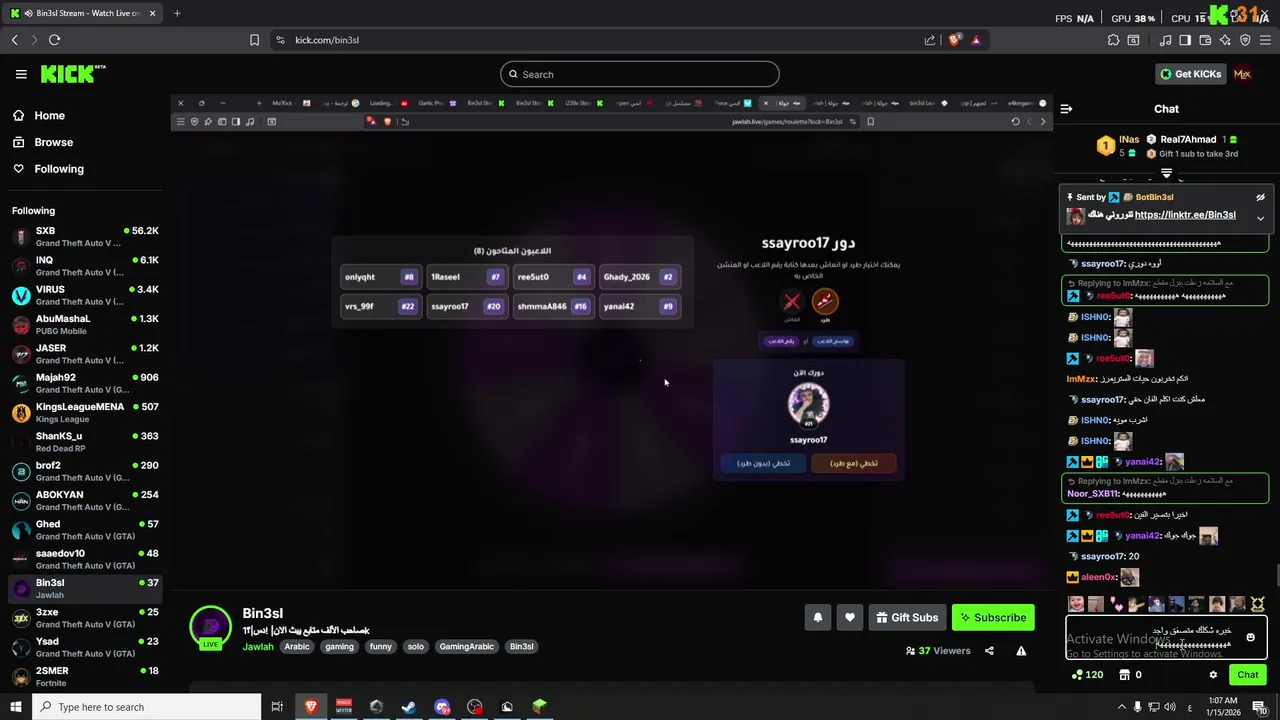Toggle the Brave sidebar panel
Screen dimensions: 1280x720
(x=1185, y=40)
